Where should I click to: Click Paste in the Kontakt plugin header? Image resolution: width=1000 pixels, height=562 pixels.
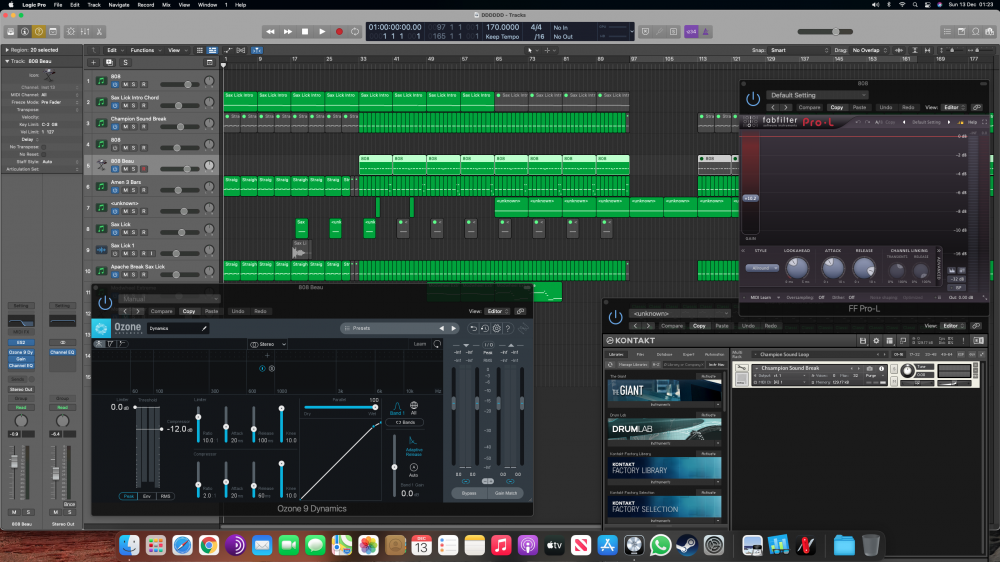pyautogui.click(x=721, y=326)
